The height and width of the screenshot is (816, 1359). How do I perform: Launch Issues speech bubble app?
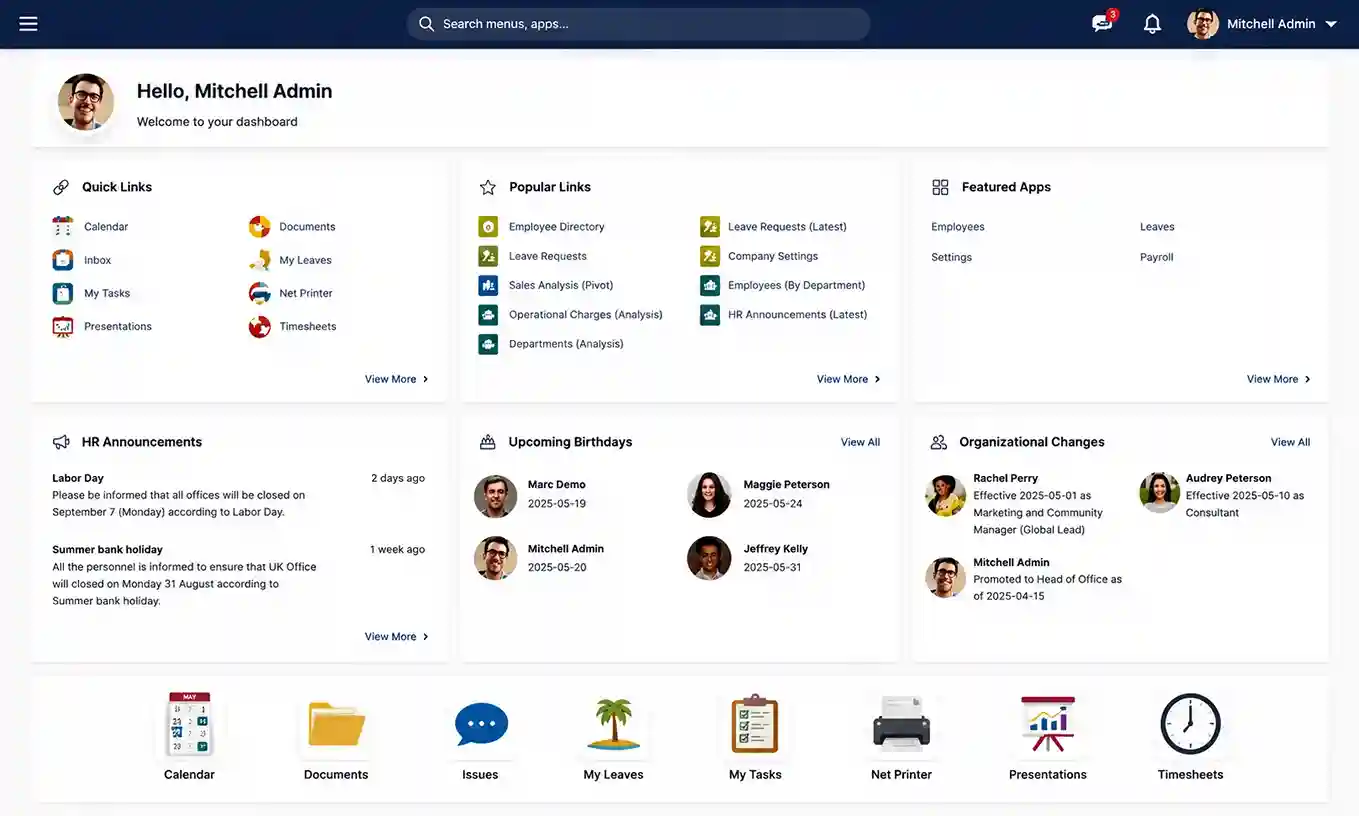480,737
